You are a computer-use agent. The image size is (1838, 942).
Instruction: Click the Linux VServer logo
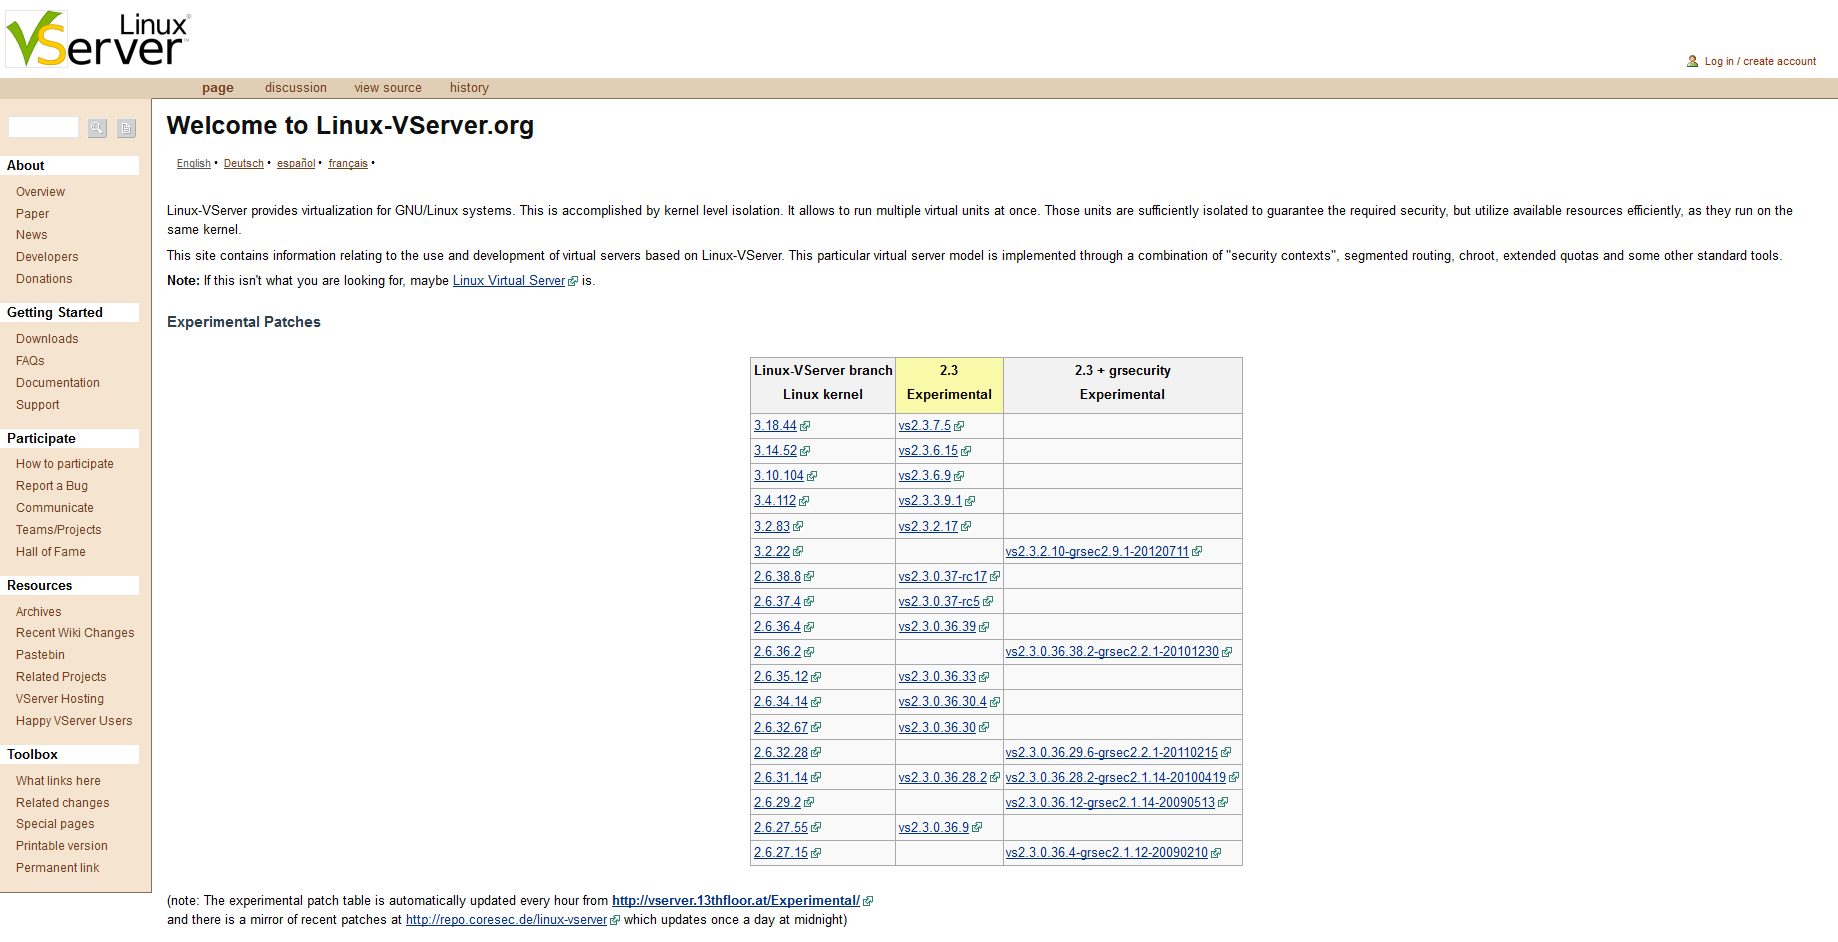tap(98, 40)
